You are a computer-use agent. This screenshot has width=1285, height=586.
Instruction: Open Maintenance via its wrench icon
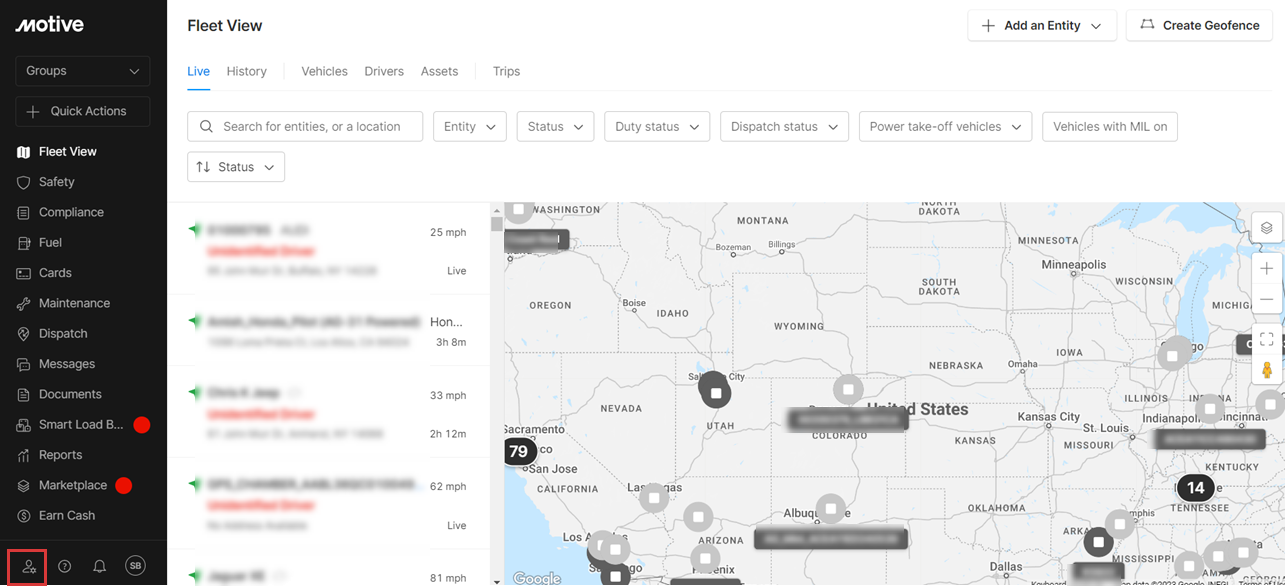[x=24, y=303]
